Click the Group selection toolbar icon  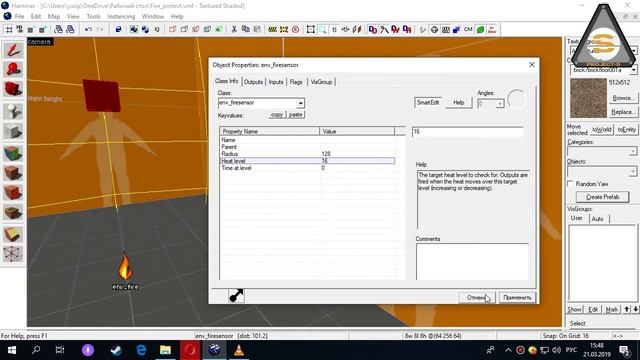134,29
